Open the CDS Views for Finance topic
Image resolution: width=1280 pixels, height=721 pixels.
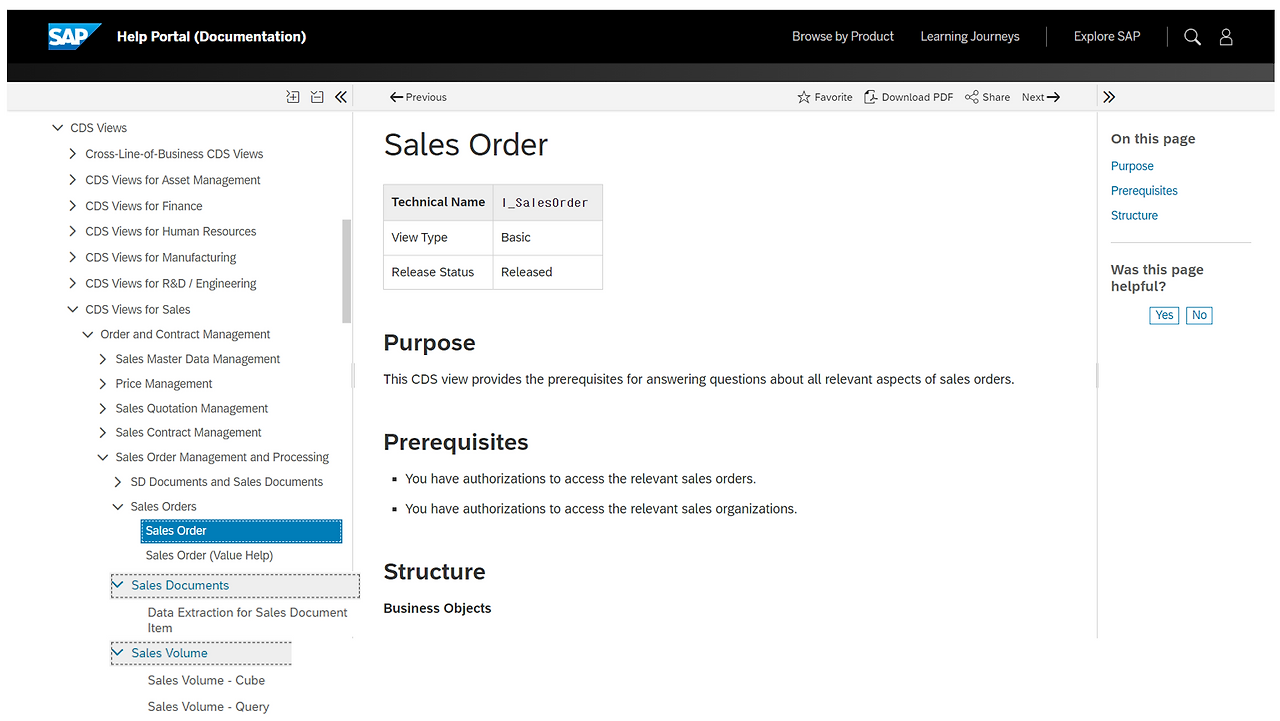pos(144,206)
